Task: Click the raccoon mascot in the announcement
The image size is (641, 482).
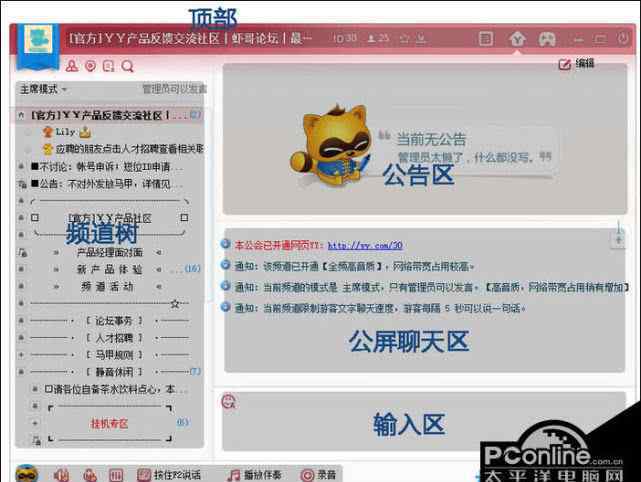Action: point(332,144)
